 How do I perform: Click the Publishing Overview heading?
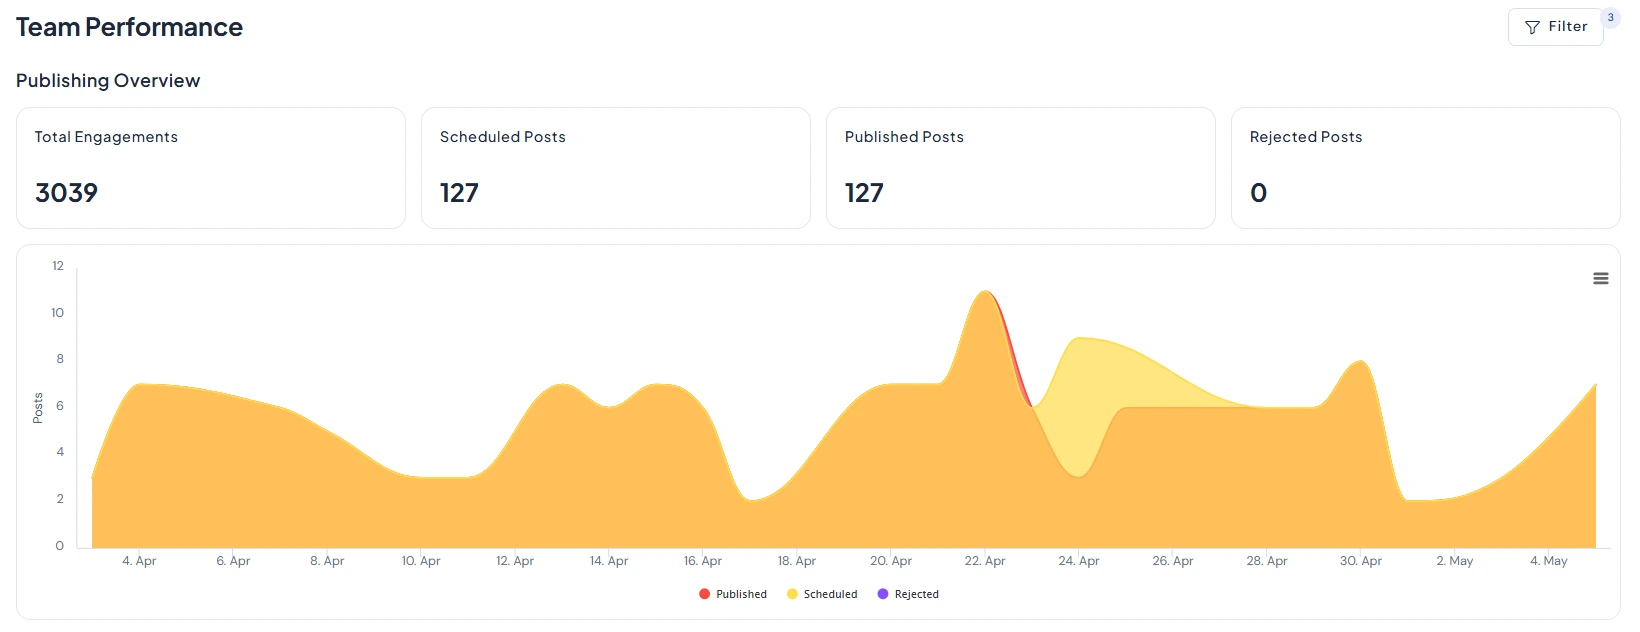point(108,81)
